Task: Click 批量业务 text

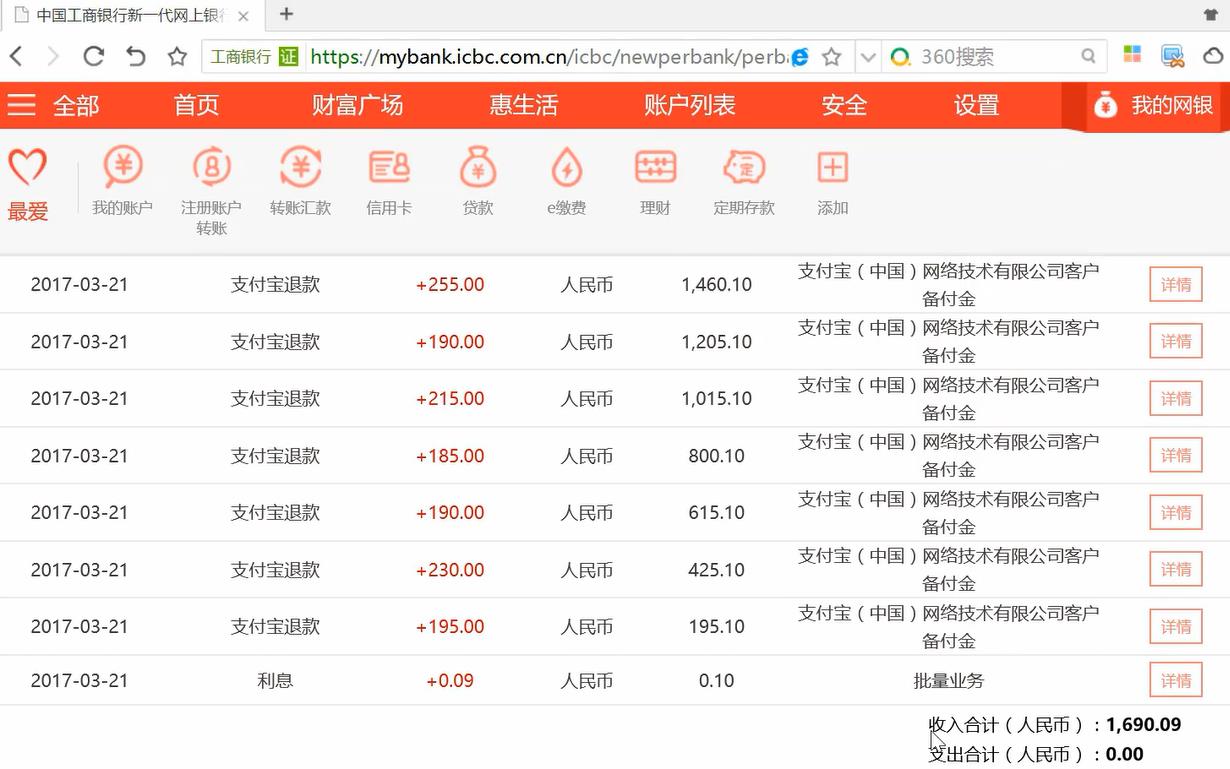Action: 948,681
